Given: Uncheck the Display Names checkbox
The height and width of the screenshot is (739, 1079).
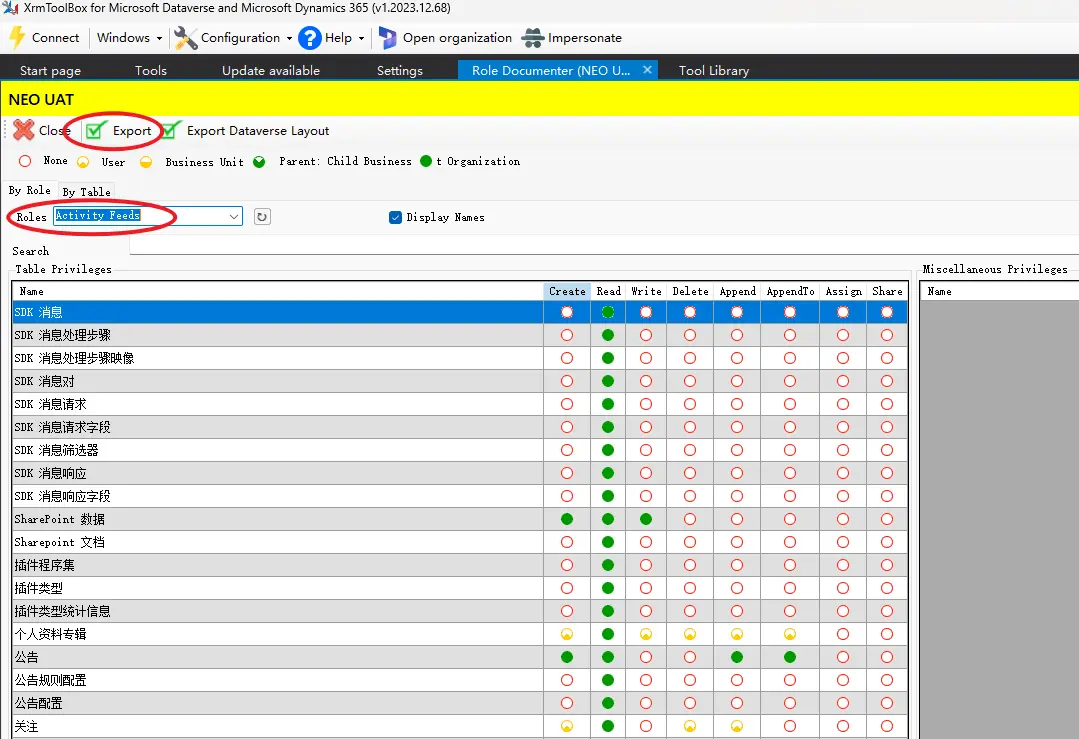Looking at the screenshot, I should click(395, 217).
